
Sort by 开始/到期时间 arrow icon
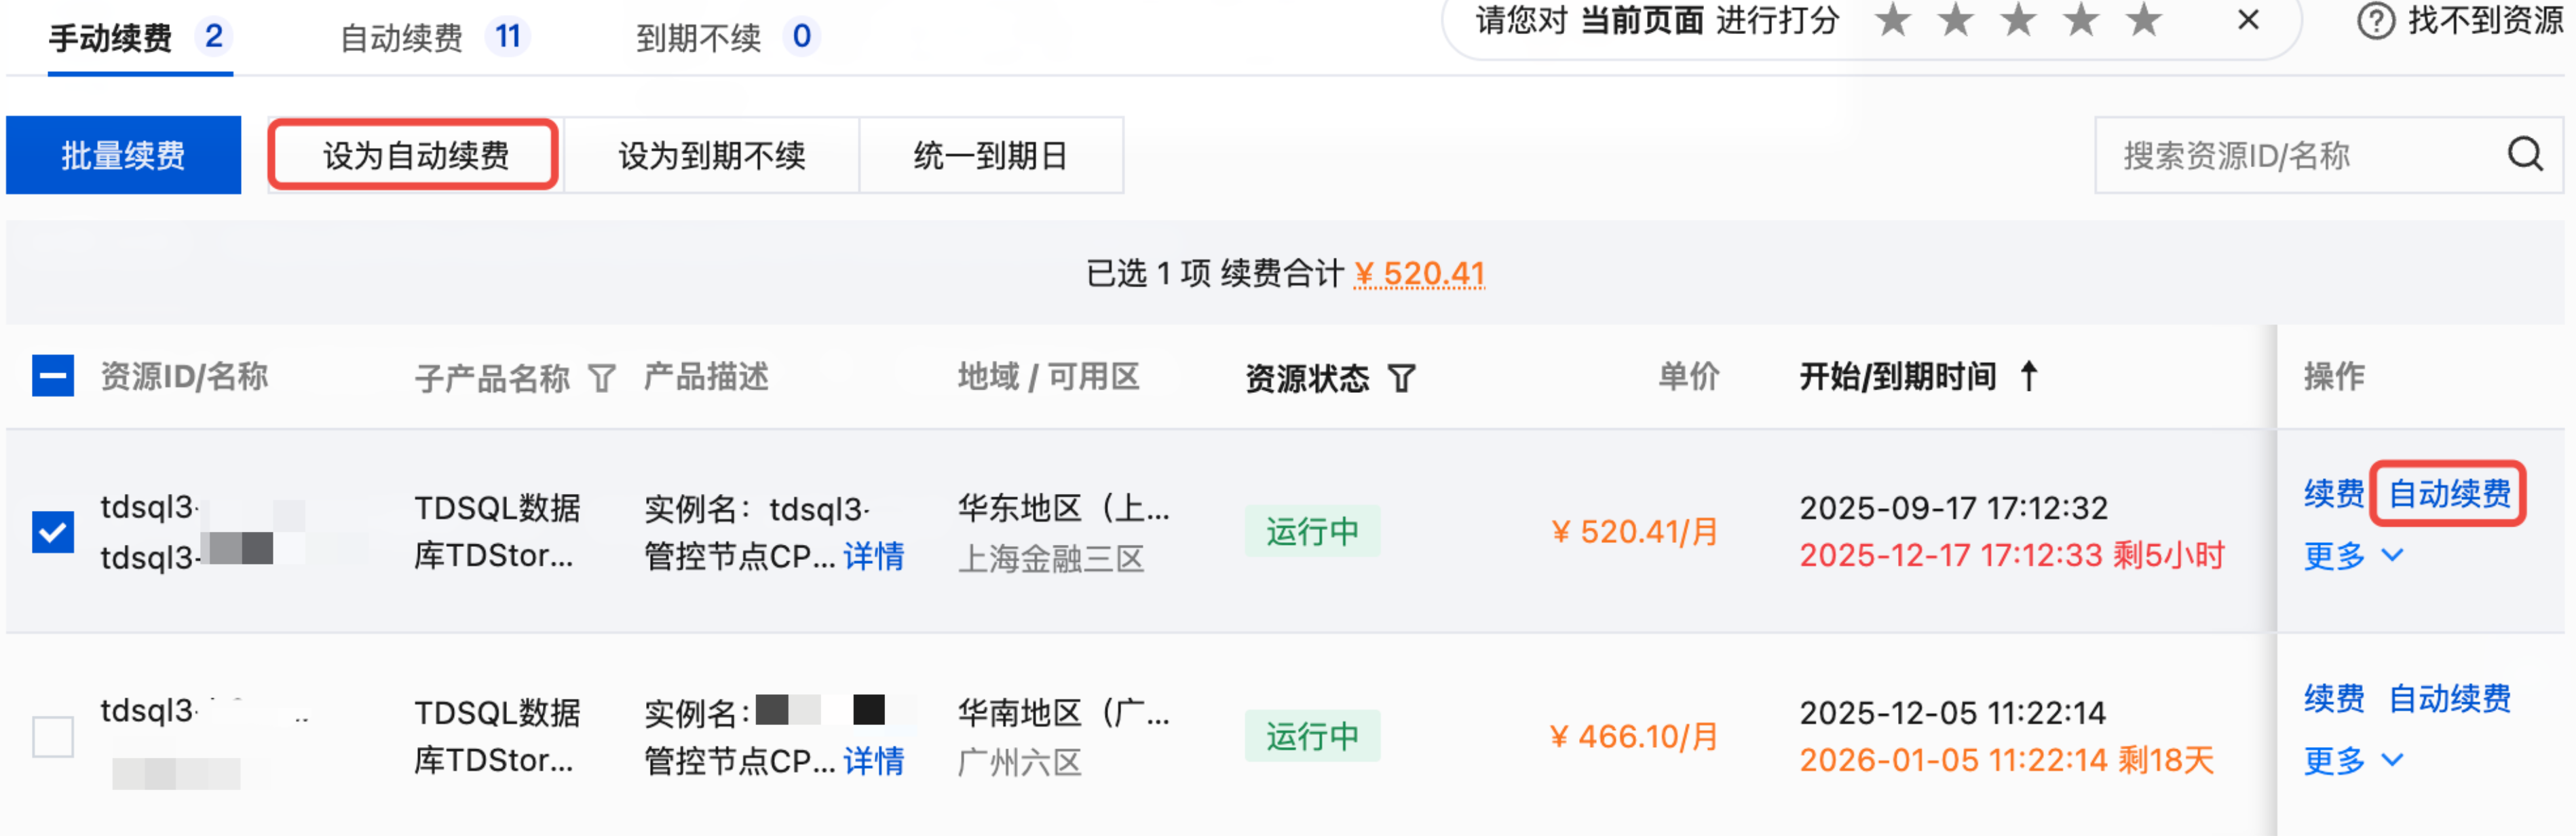click(2029, 376)
